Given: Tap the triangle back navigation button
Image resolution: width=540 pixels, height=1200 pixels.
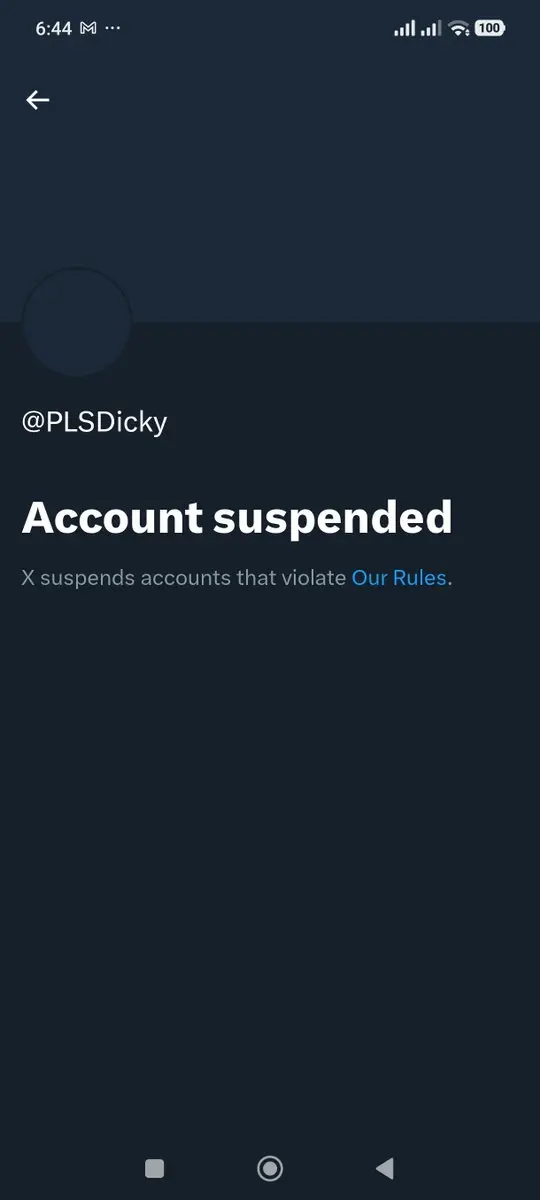Looking at the screenshot, I should click(x=384, y=1168).
